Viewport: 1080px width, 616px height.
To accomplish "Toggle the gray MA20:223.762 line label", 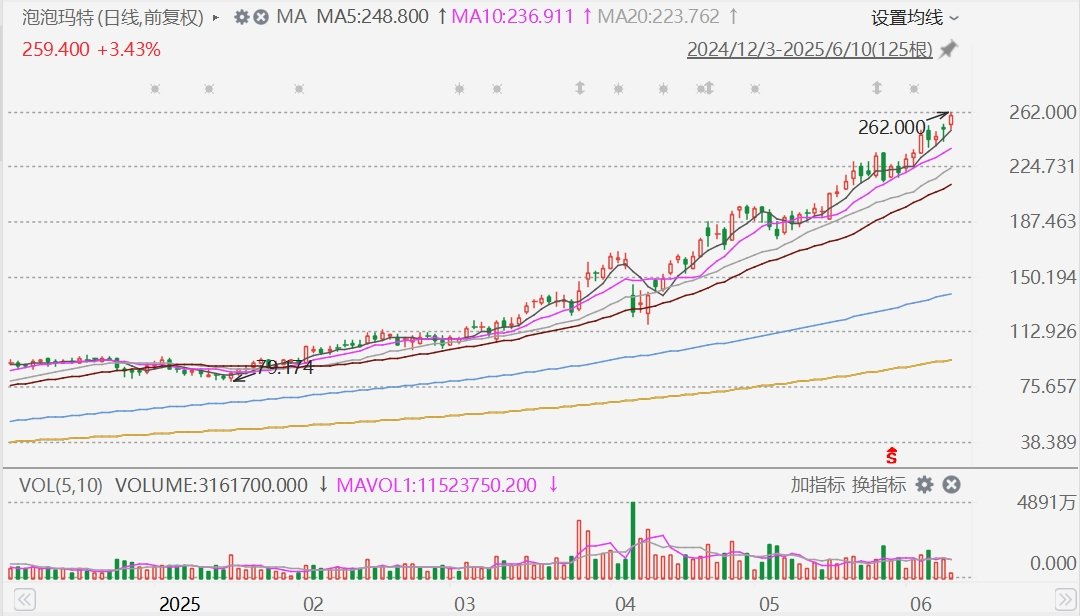I will pyautogui.click(x=658, y=17).
